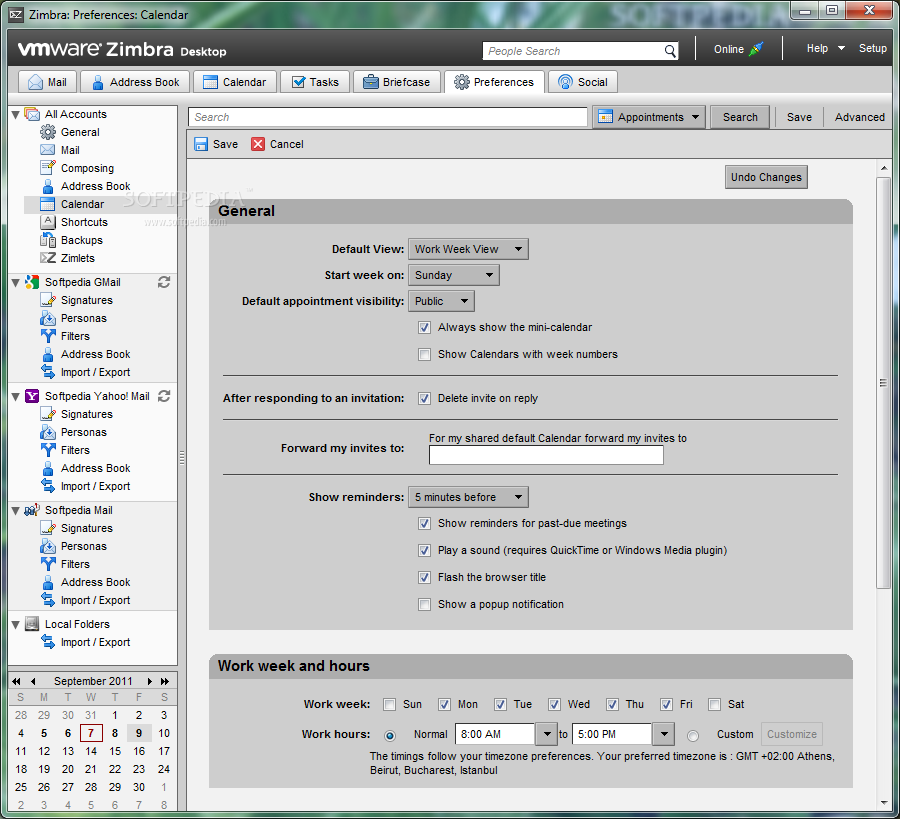Image resolution: width=900 pixels, height=819 pixels.
Task: Go to previous month in mini-calendar
Action: (33, 681)
